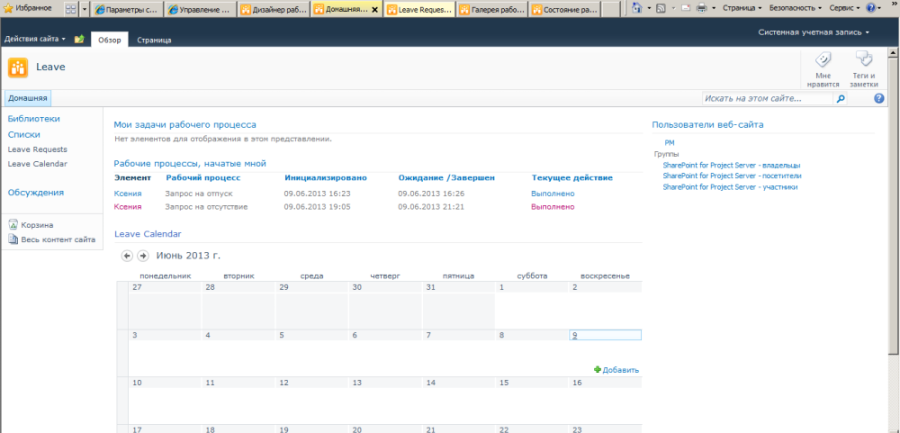Open the Страница command bar menu
This screenshot has width=900, height=433.
click(742, 9)
